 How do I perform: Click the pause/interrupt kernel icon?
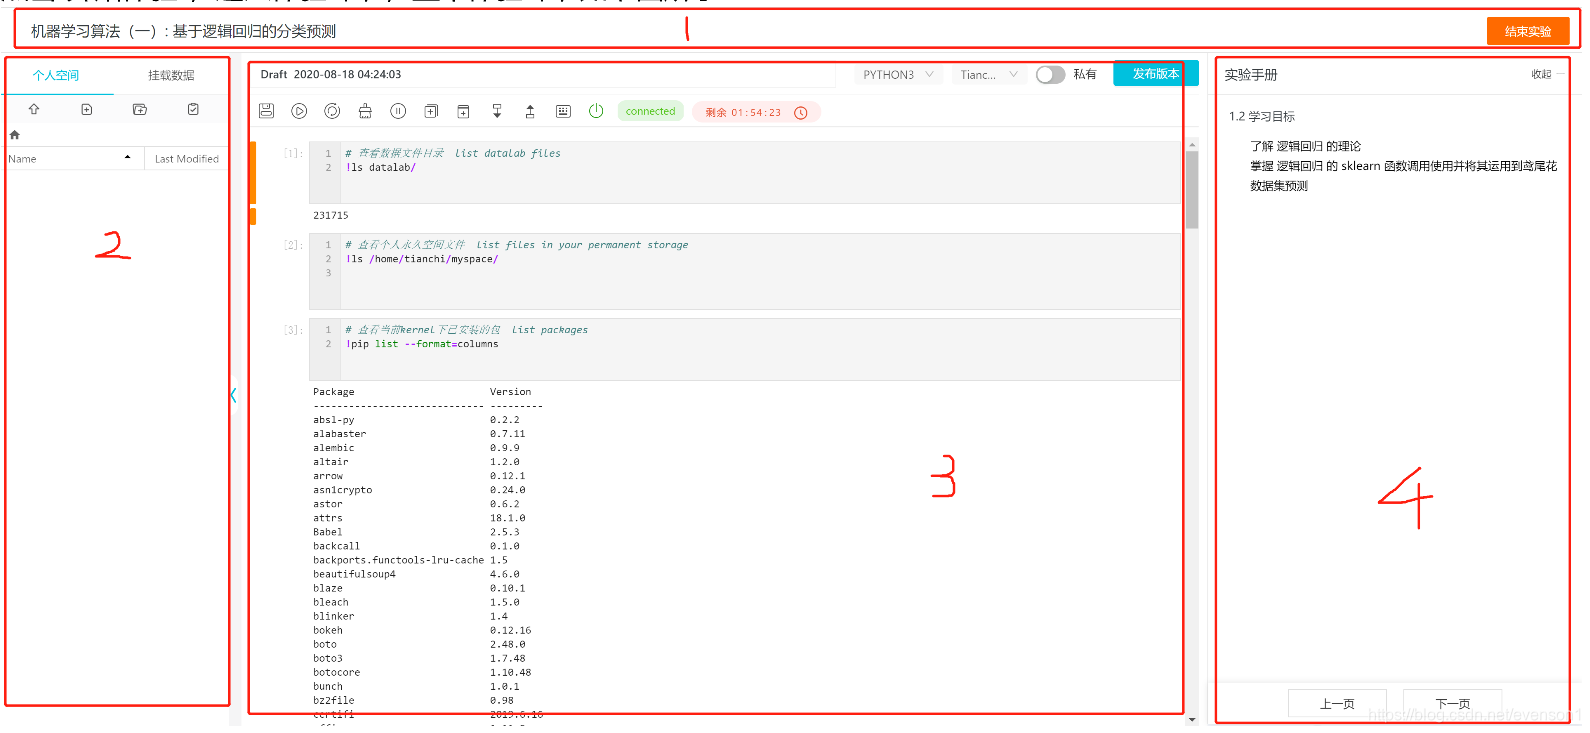398,111
